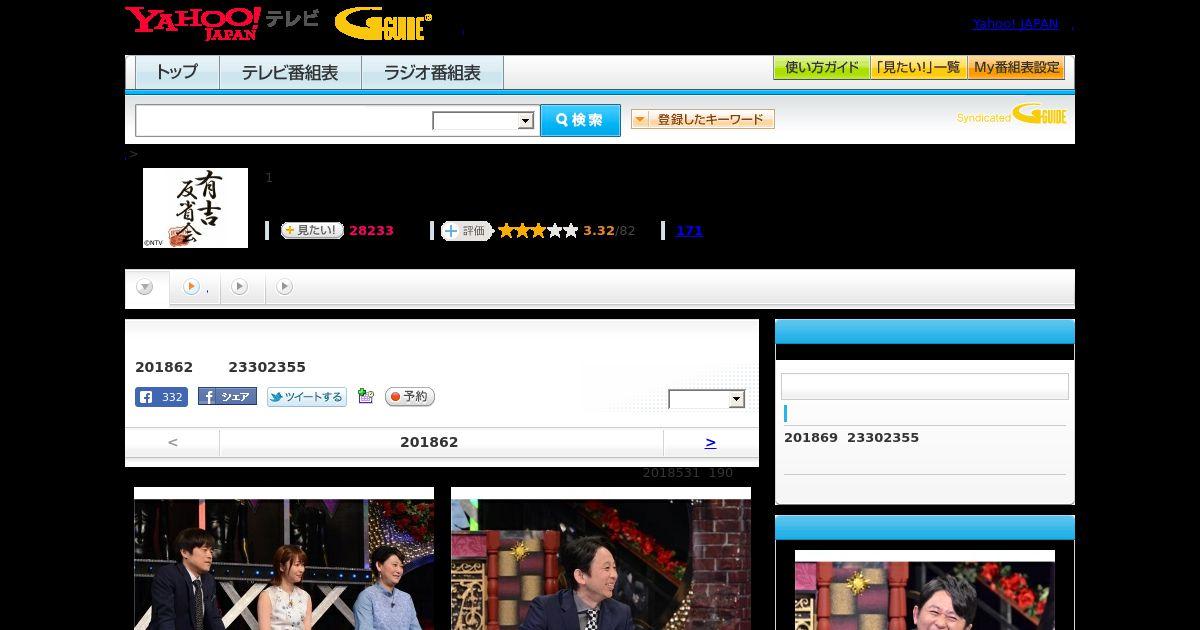The width and height of the screenshot is (1200, 630).
Task: Click the 201862 23302355 broadcast heading
Action: click(x=220, y=367)
